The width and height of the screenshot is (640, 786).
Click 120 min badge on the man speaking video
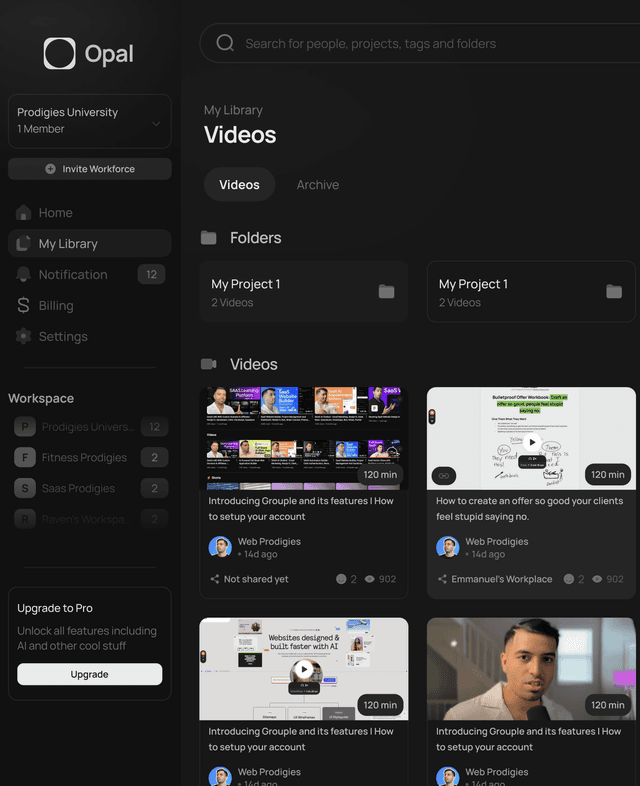(608, 705)
